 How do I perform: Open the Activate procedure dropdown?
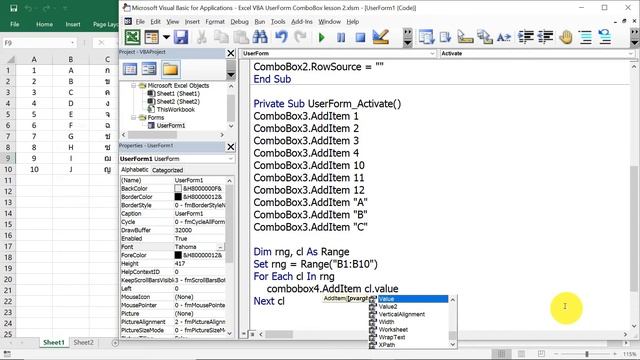pyautogui.click(x=631, y=53)
